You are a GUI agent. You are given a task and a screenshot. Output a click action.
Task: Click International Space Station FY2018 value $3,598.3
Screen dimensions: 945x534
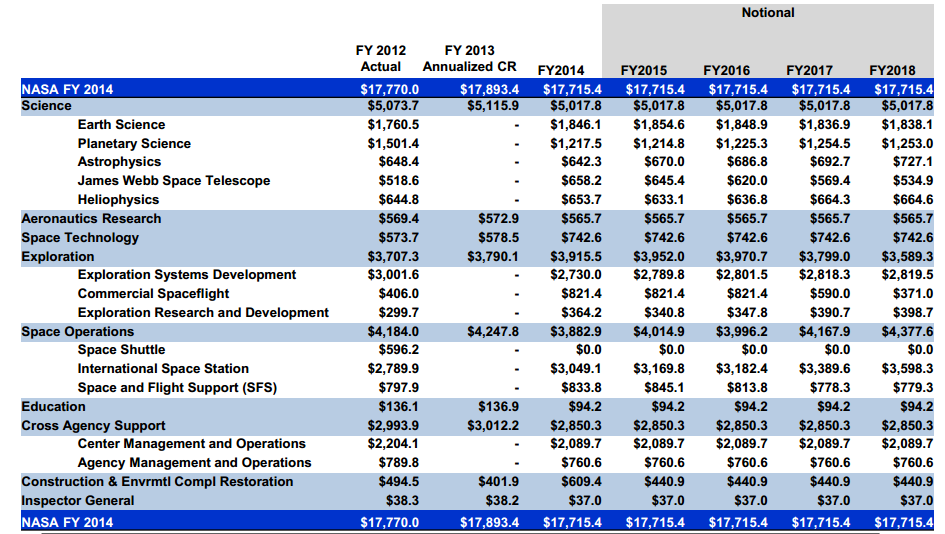pyautogui.click(x=907, y=369)
